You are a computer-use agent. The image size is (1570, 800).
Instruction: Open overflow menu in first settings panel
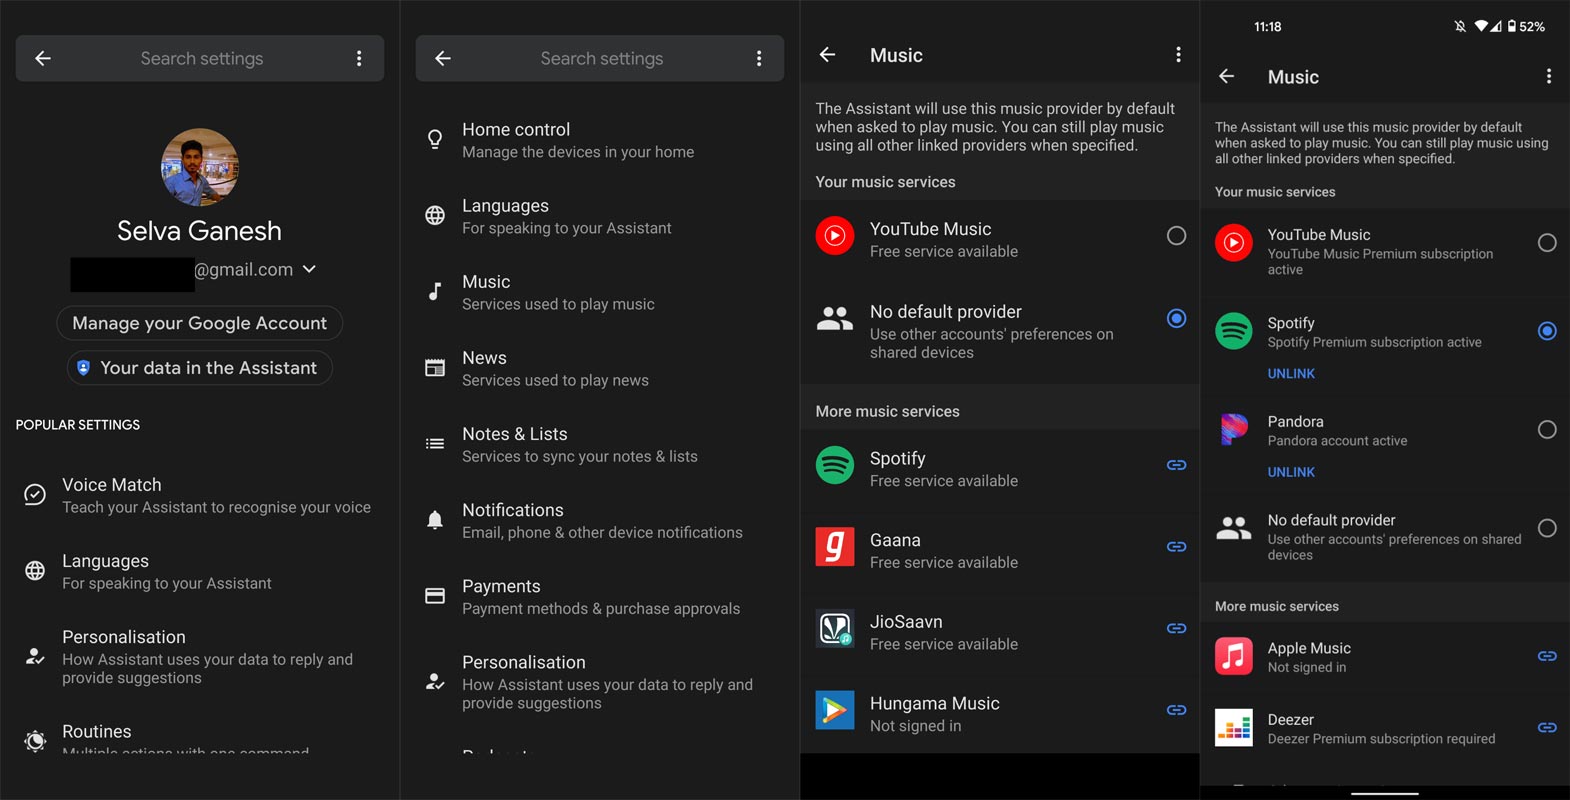(359, 58)
